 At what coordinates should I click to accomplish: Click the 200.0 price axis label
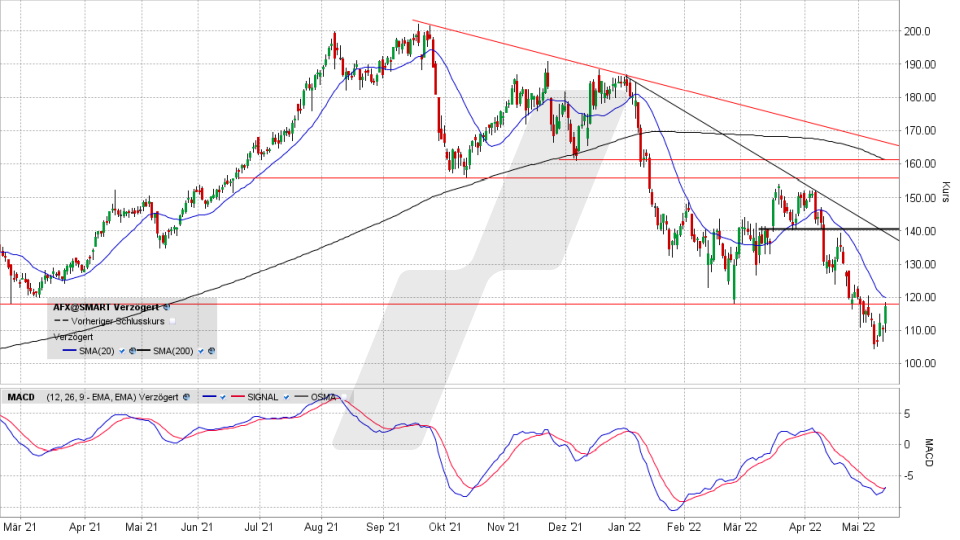[x=917, y=31]
